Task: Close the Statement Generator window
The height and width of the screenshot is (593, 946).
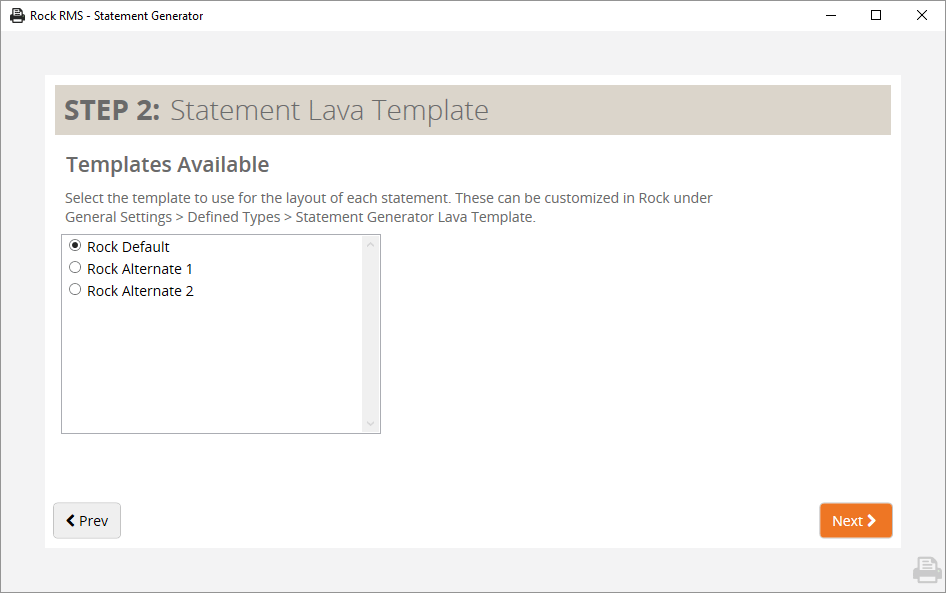Action: pos(922,16)
